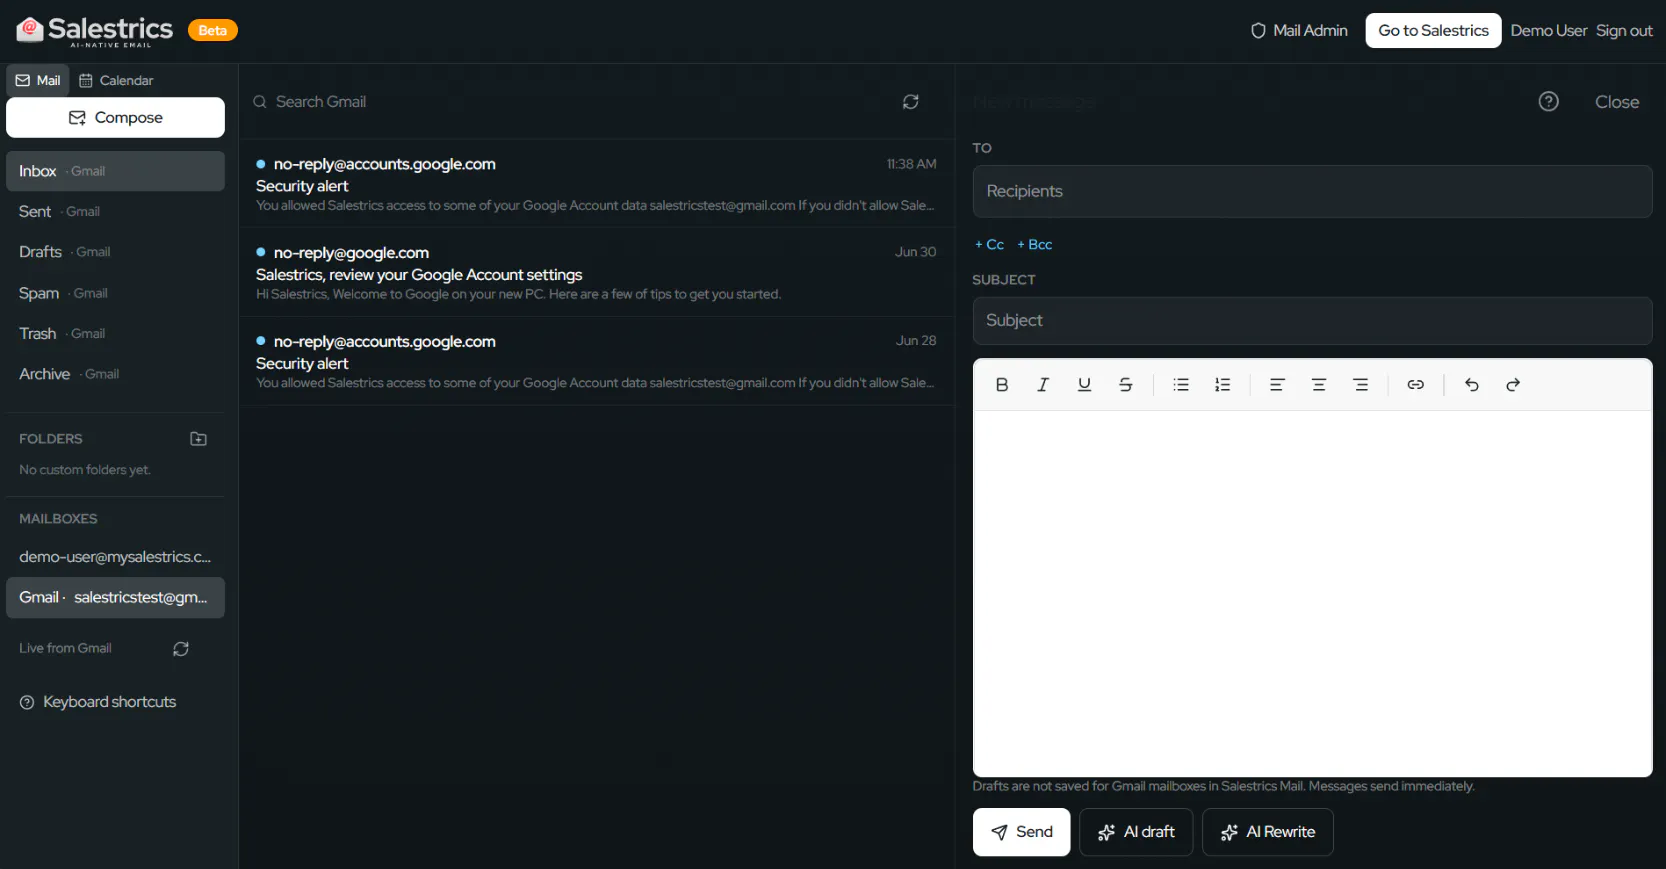The image size is (1666, 869).
Task: Undo the last edit in the editor
Action: 1472,385
